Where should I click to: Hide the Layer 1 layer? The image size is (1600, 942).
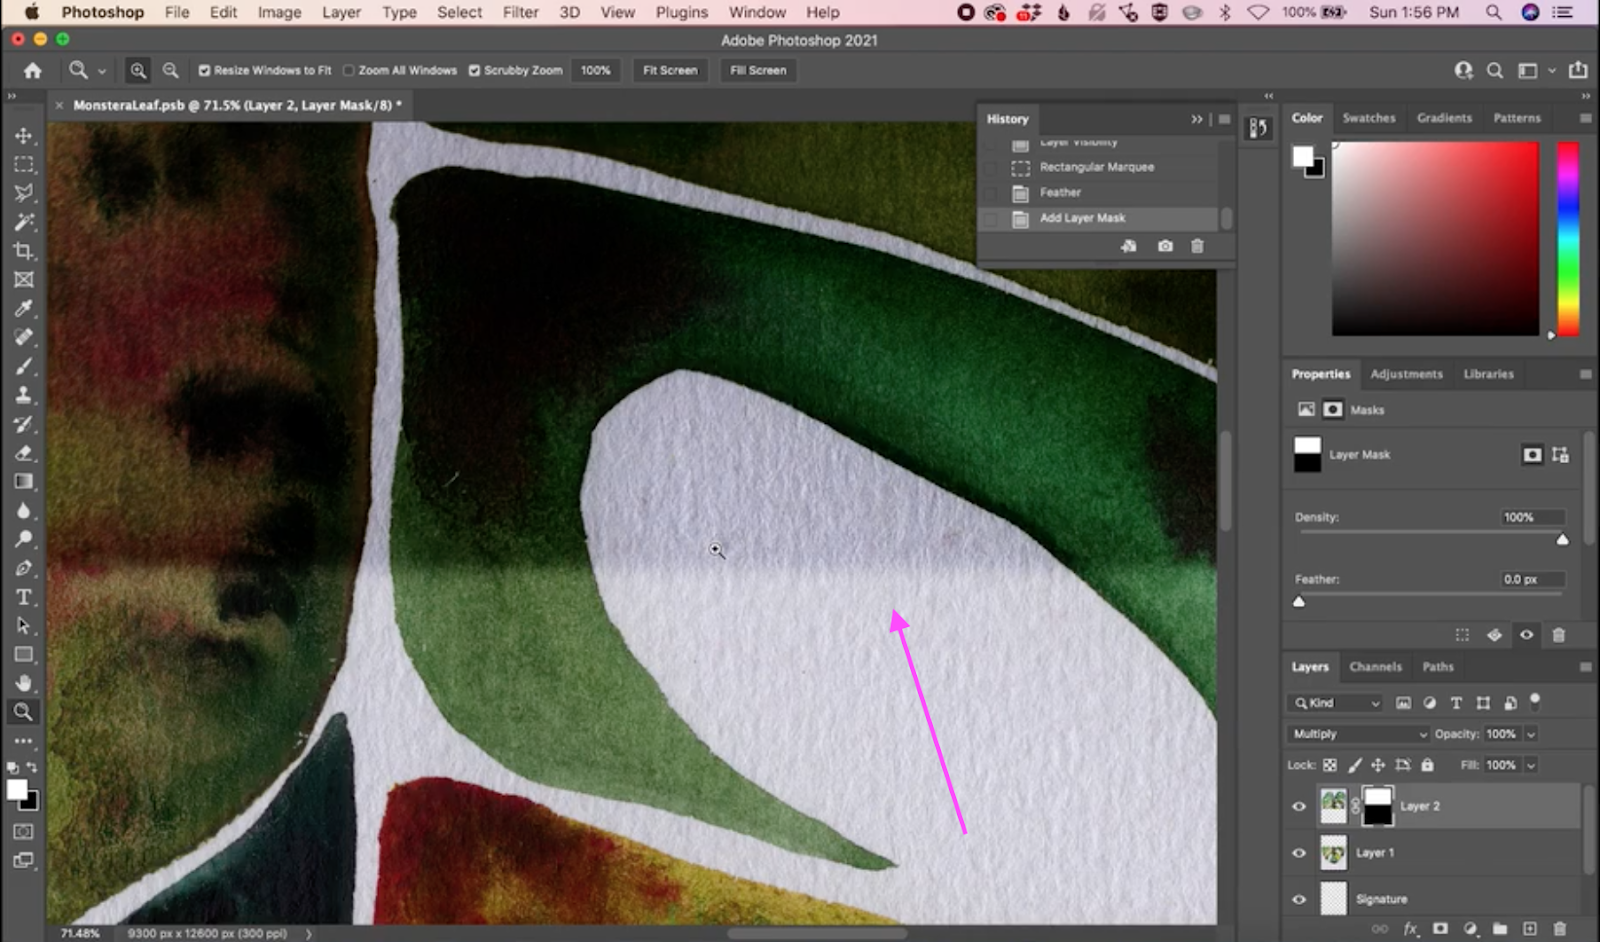click(x=1299, y=853)
